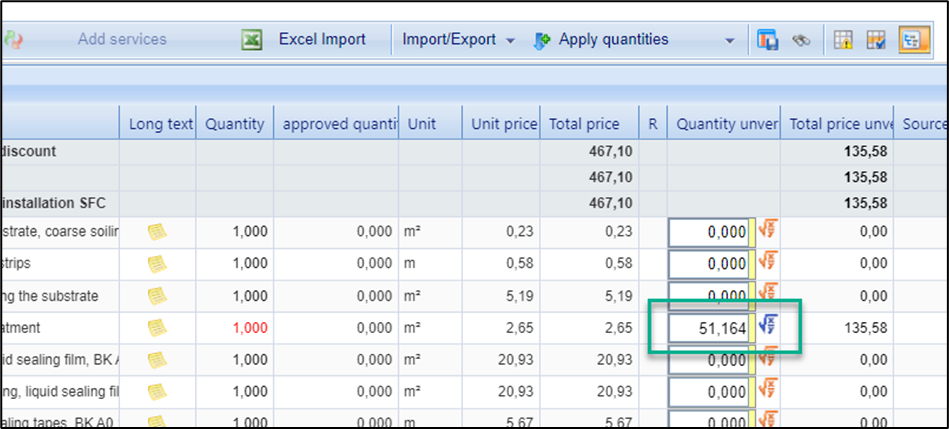The width and height of the screenshot is (949, 429).
Task: Expand the dropdown arrow after Apply quantities
Action: [x=729, y=41]
